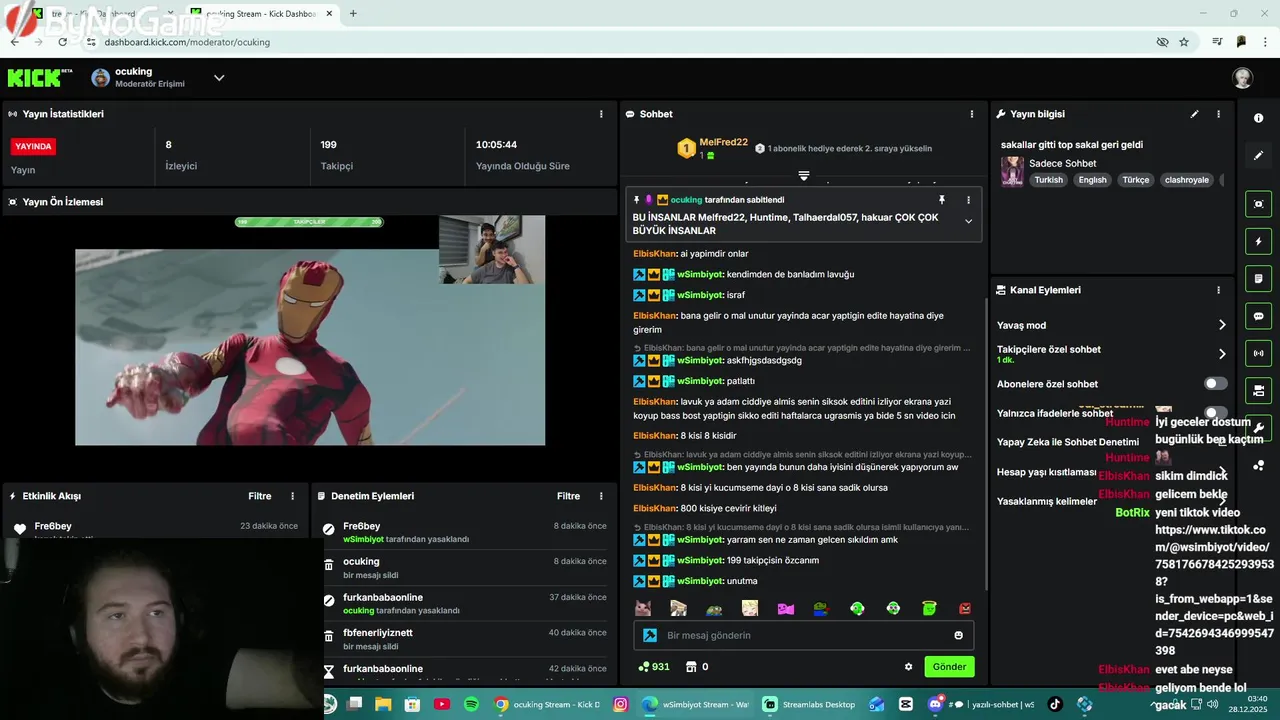
Task: Select the pencil edit icon in right sidebar
Action: tap(1258, 156)
